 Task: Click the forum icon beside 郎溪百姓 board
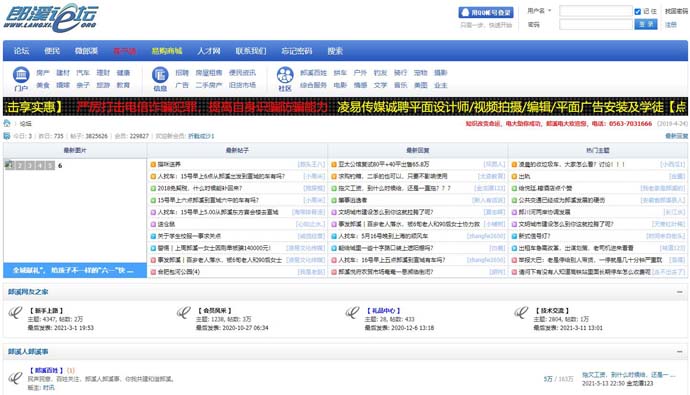click(16, 378)
